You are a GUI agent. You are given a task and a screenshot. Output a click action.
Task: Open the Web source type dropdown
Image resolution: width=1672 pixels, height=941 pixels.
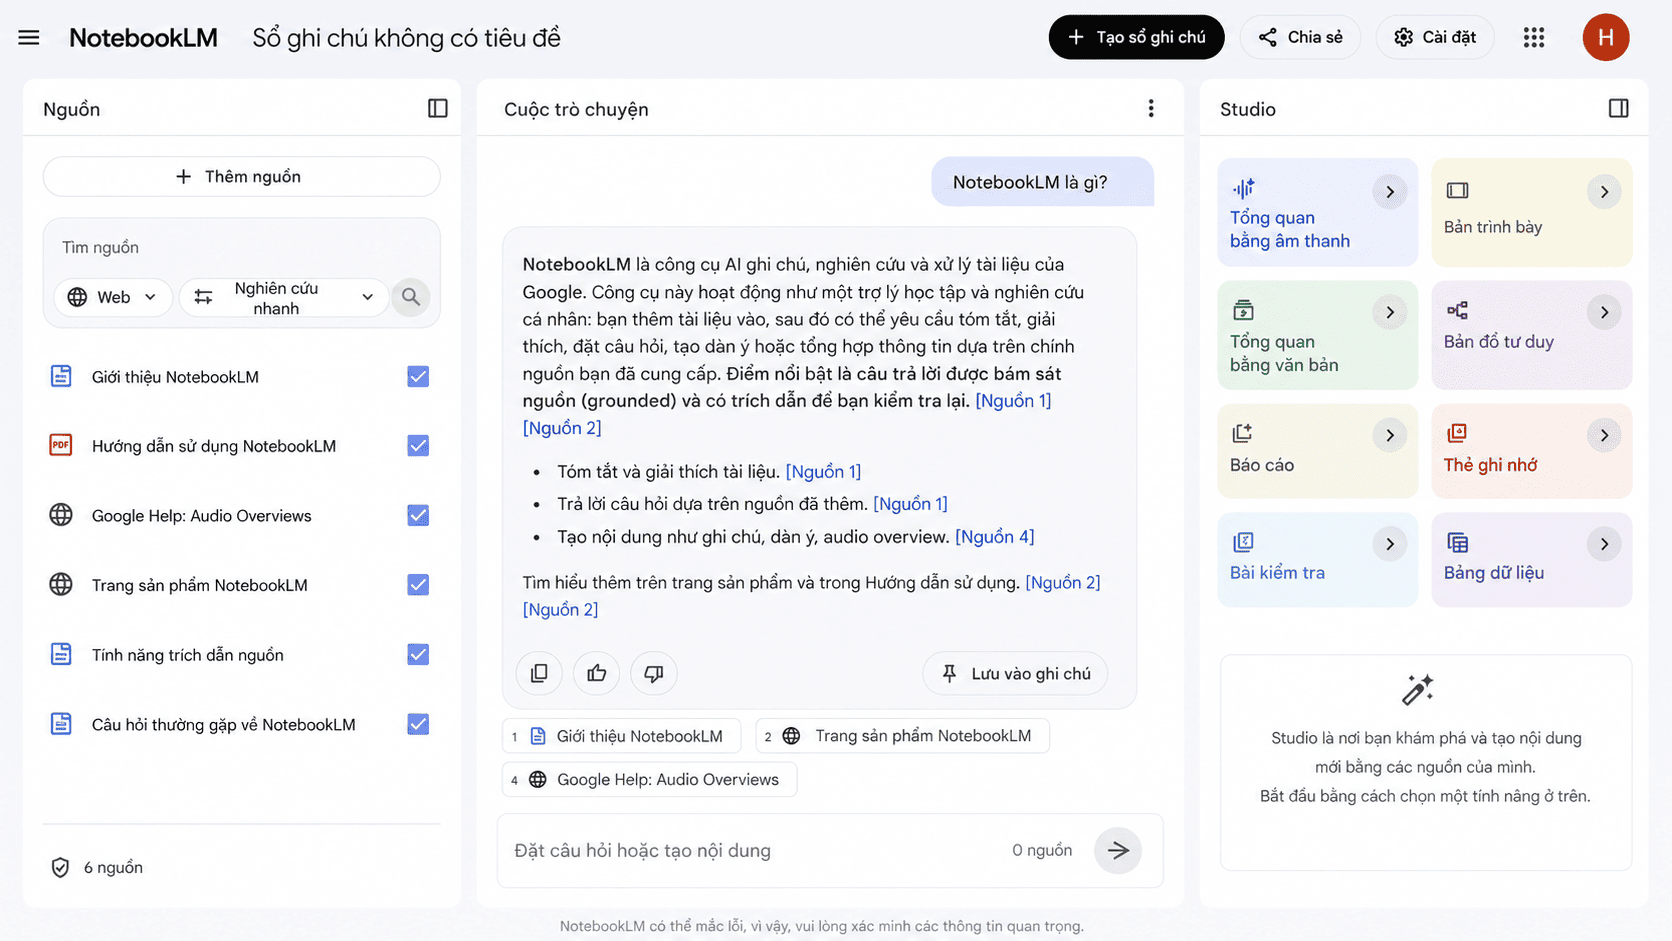(x=112, y=297)
